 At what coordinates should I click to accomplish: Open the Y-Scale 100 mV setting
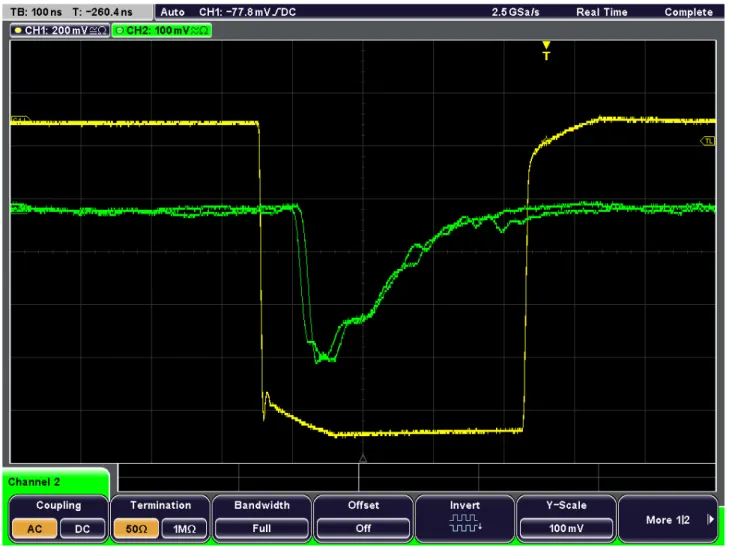coord(566,528)
